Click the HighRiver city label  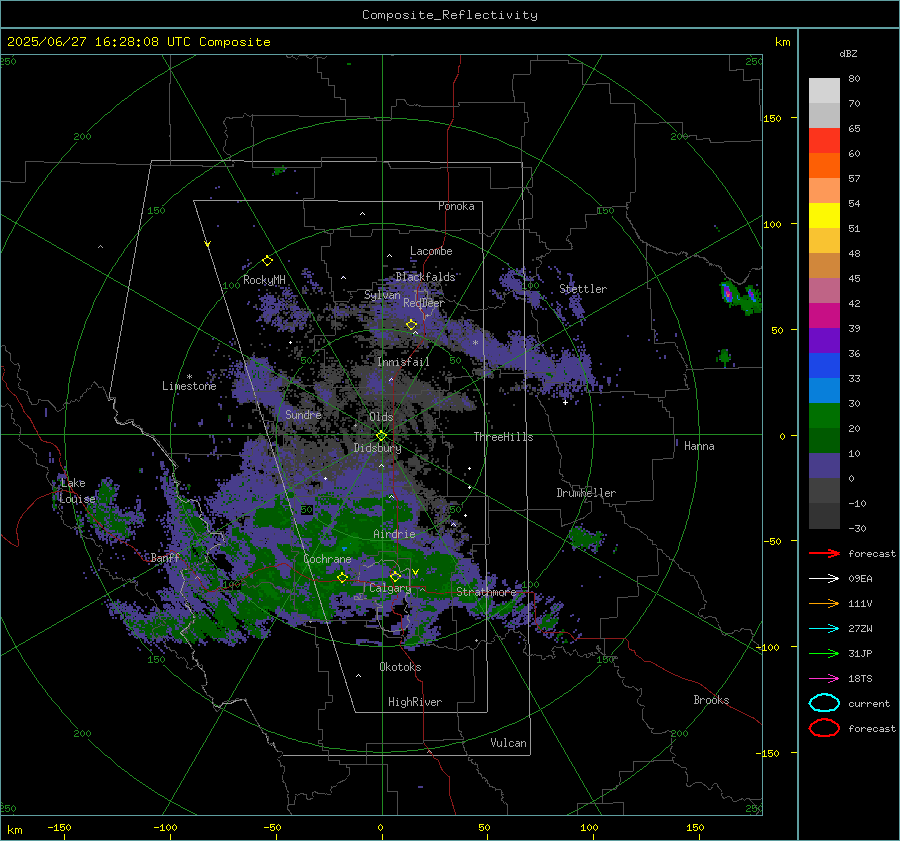point(415,702)
